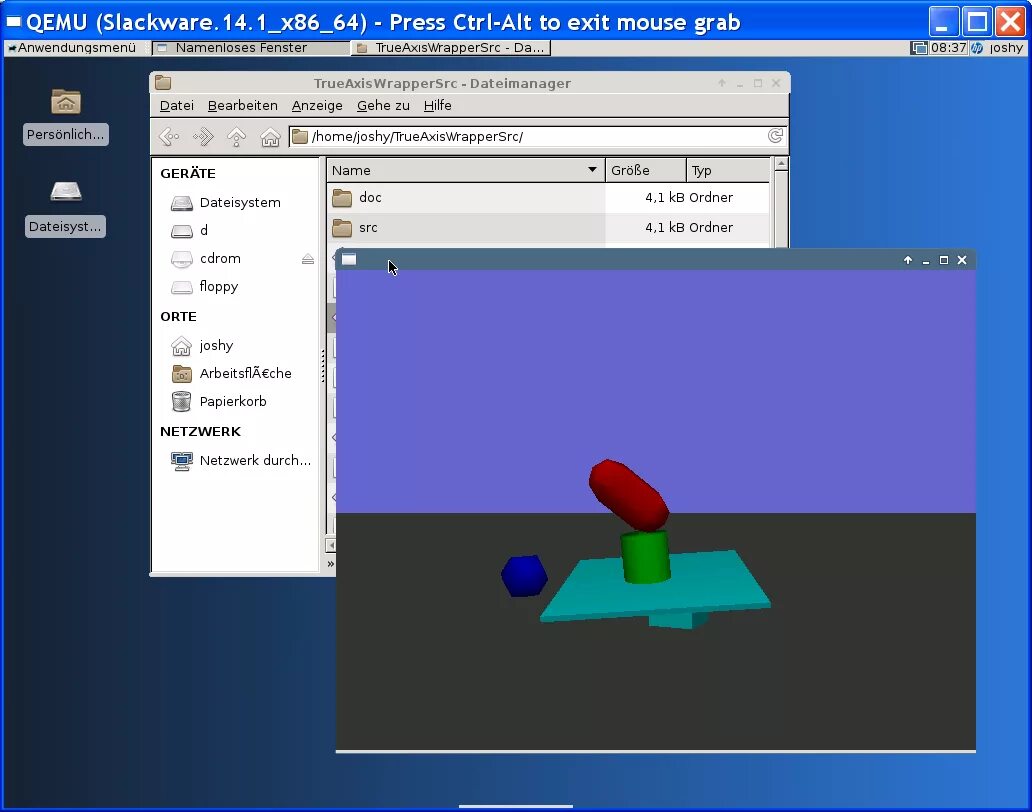Go to parent folder using up arrow
This screenshot has width=1032, height=812.
236,136
